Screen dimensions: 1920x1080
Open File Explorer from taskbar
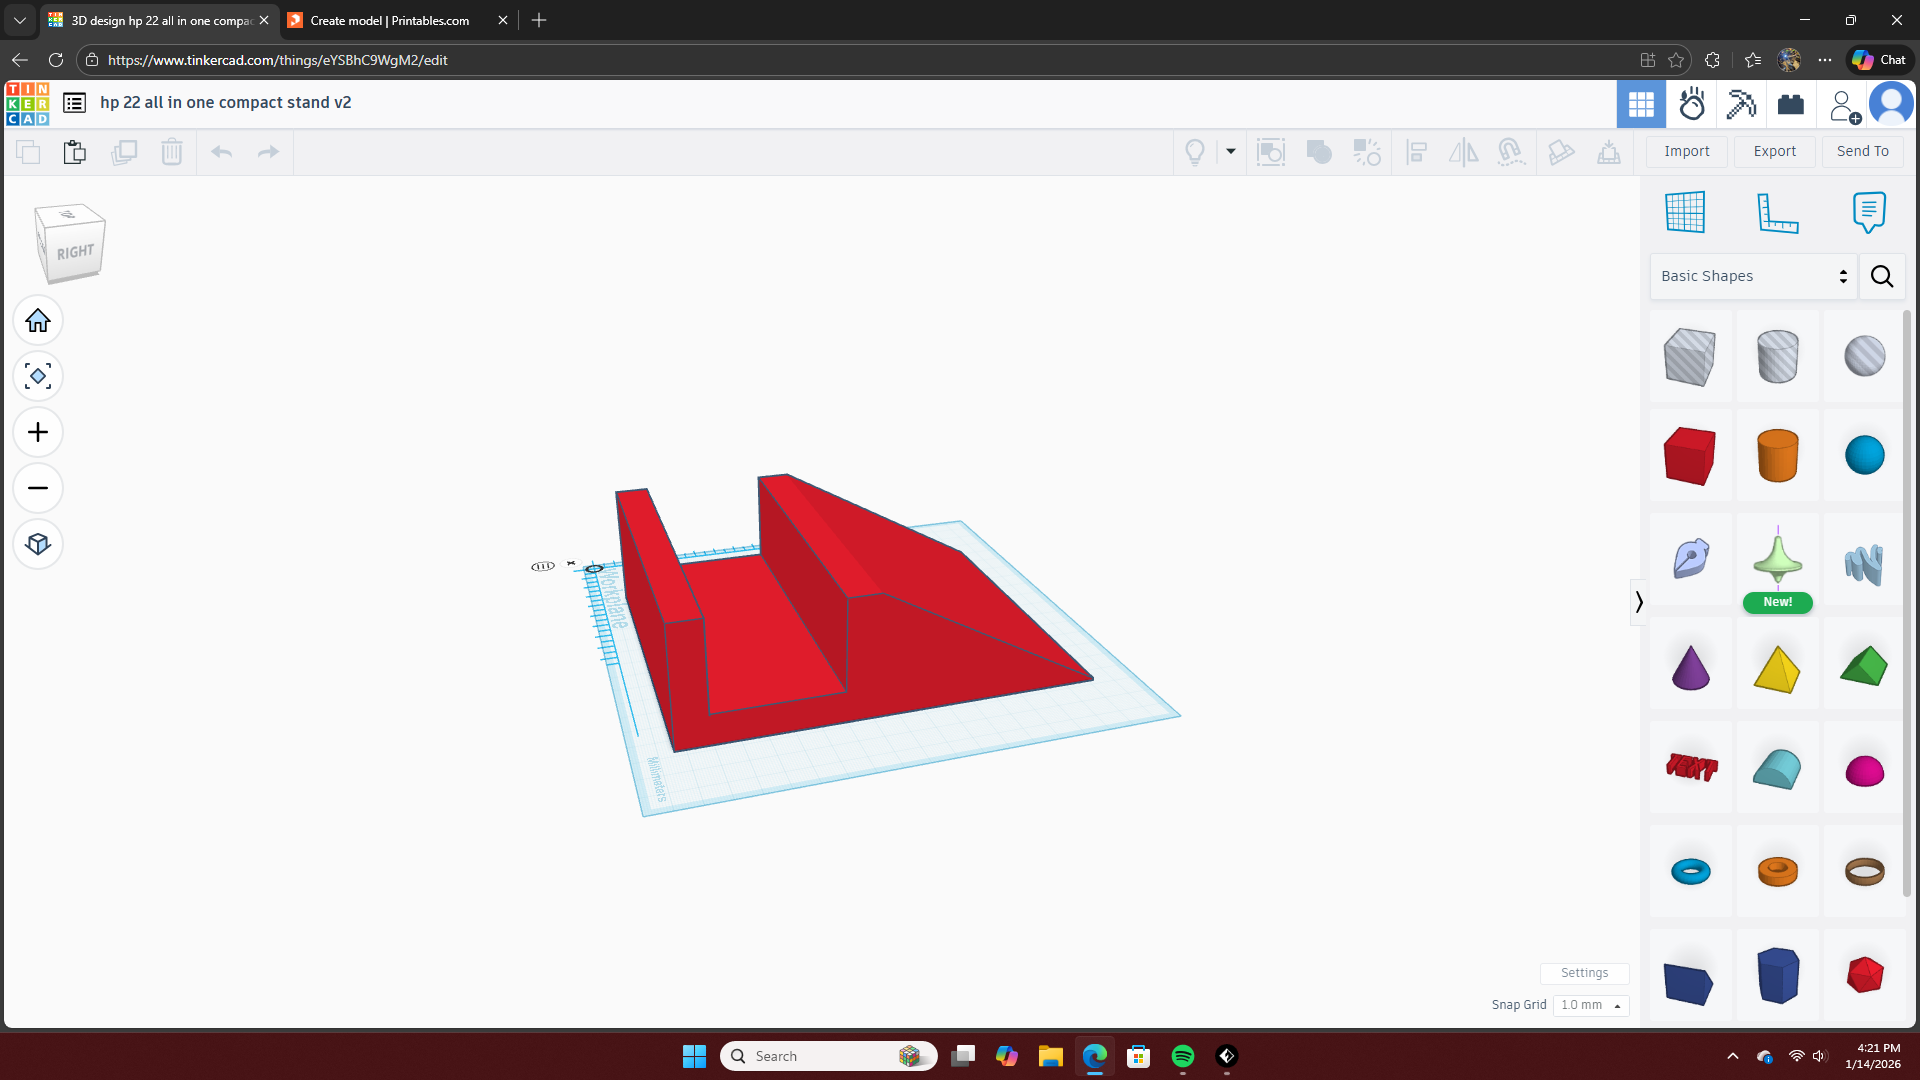click(x=1050, y=1056)
